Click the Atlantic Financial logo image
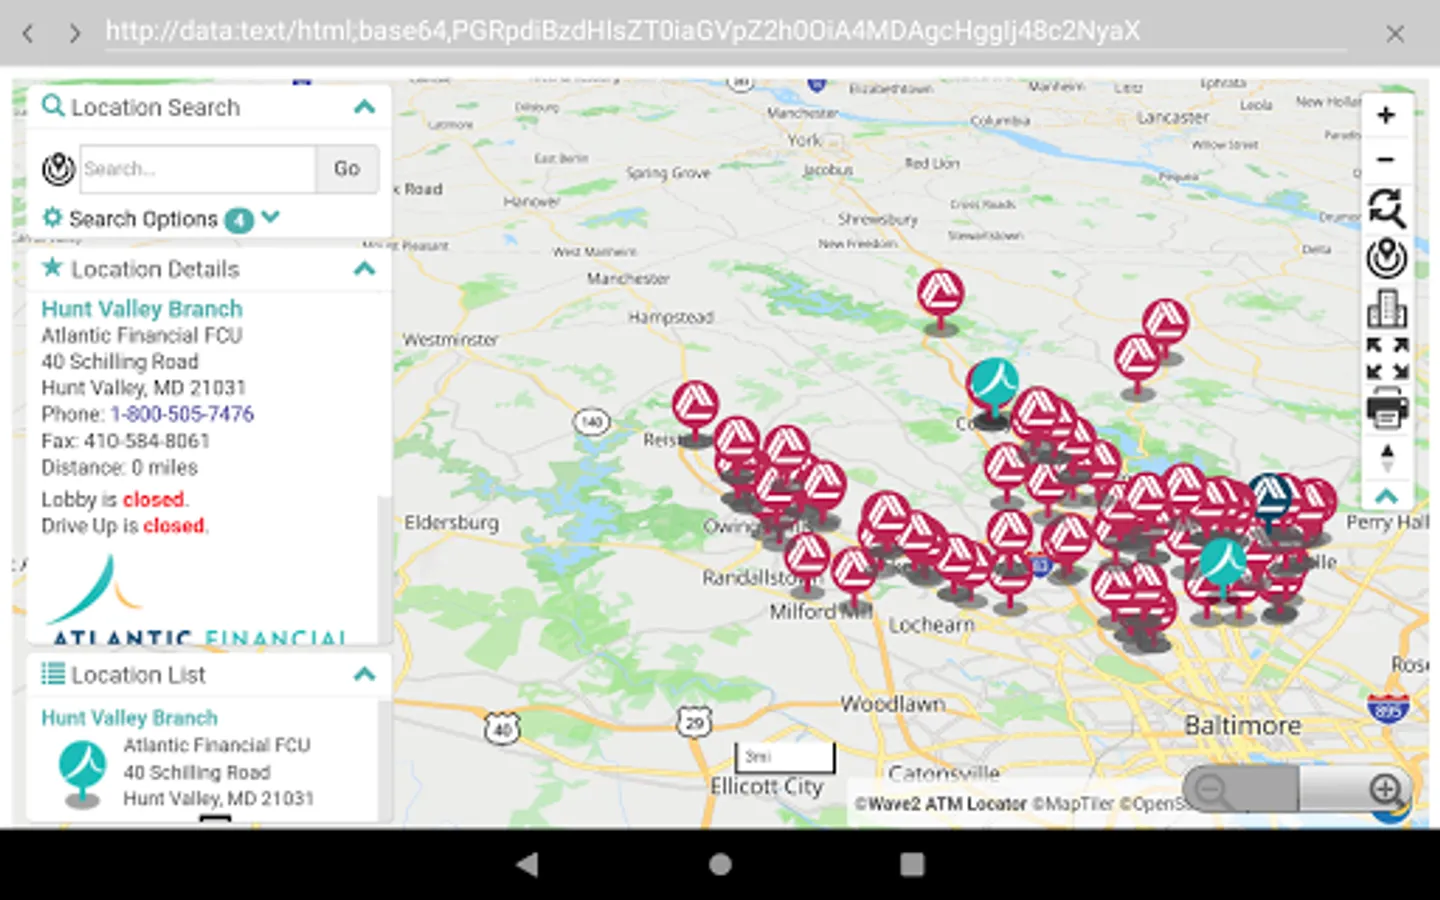 (x=195, y=598)
